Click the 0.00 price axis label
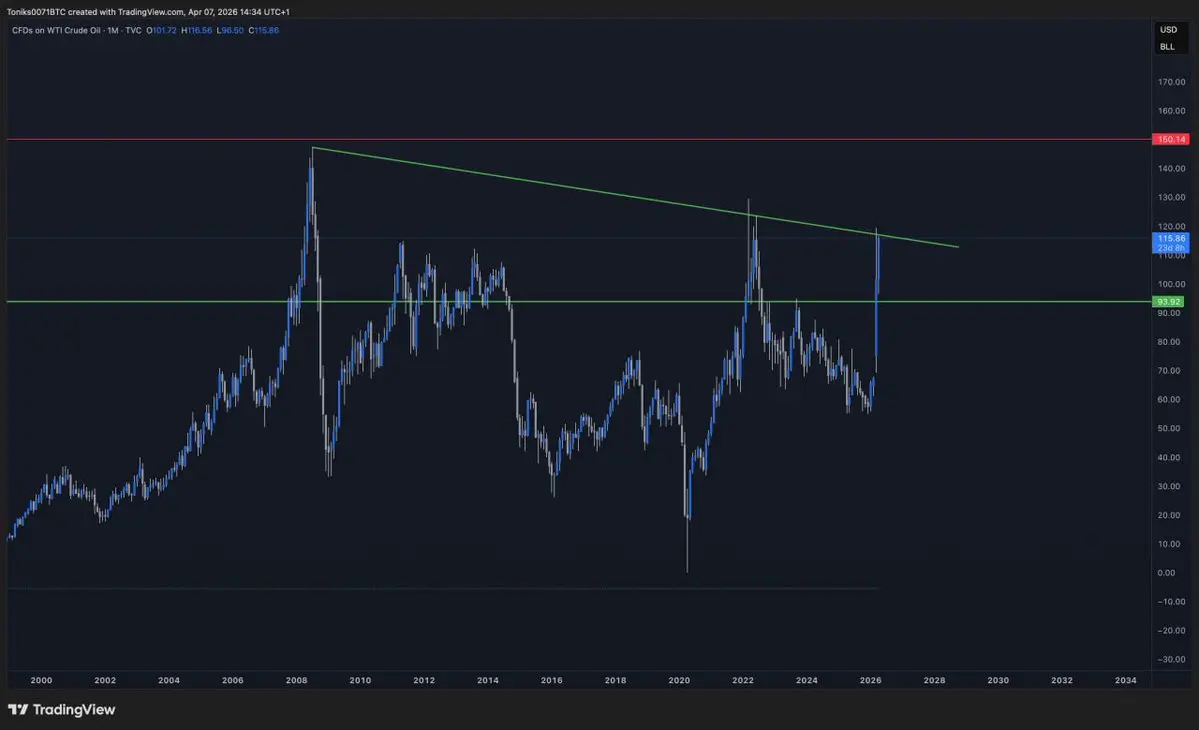This screenshot has width=1199, height=730. tap(1166, 573)
